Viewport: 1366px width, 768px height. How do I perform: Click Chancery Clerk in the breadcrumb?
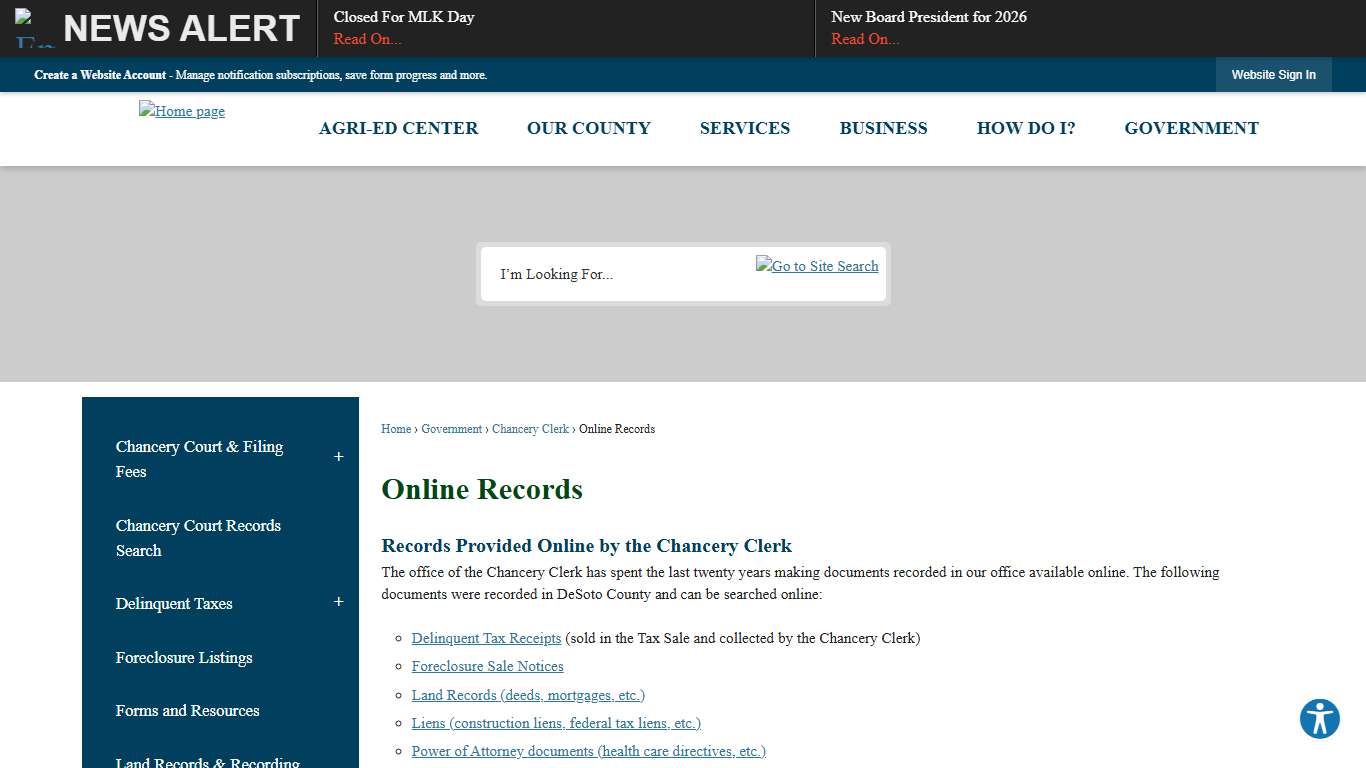point(530,428)
